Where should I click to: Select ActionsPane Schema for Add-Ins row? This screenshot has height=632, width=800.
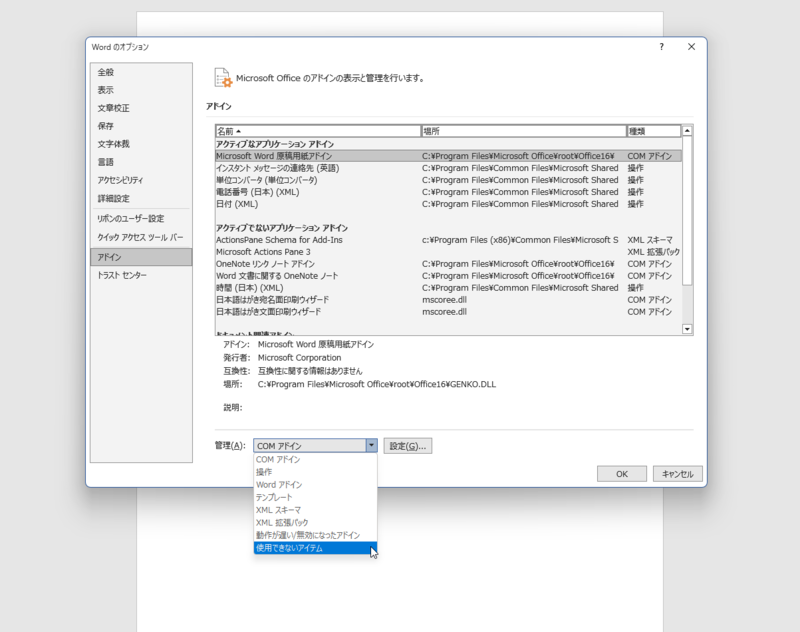point(448,240)
